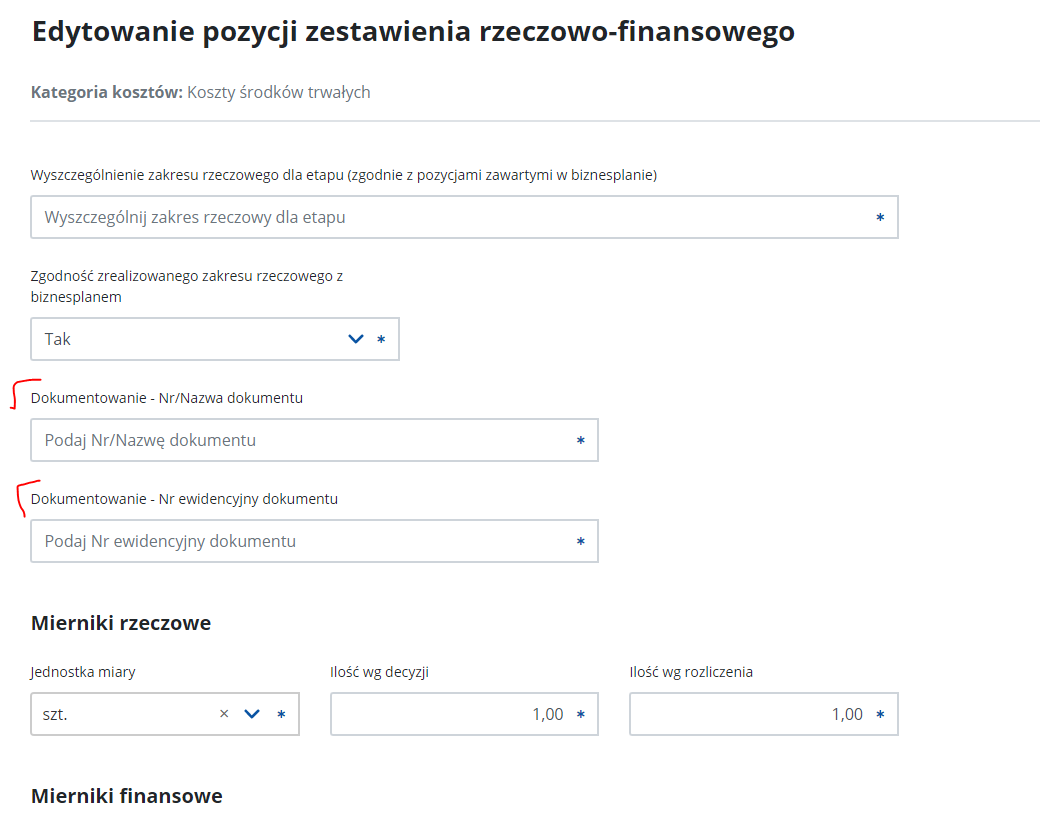The width and height of the screenshot is (1040, 819).
Task: Click the 'Dokumentowanie - Nr/Nazwa dokumentu' label
Action: (167, 397)
